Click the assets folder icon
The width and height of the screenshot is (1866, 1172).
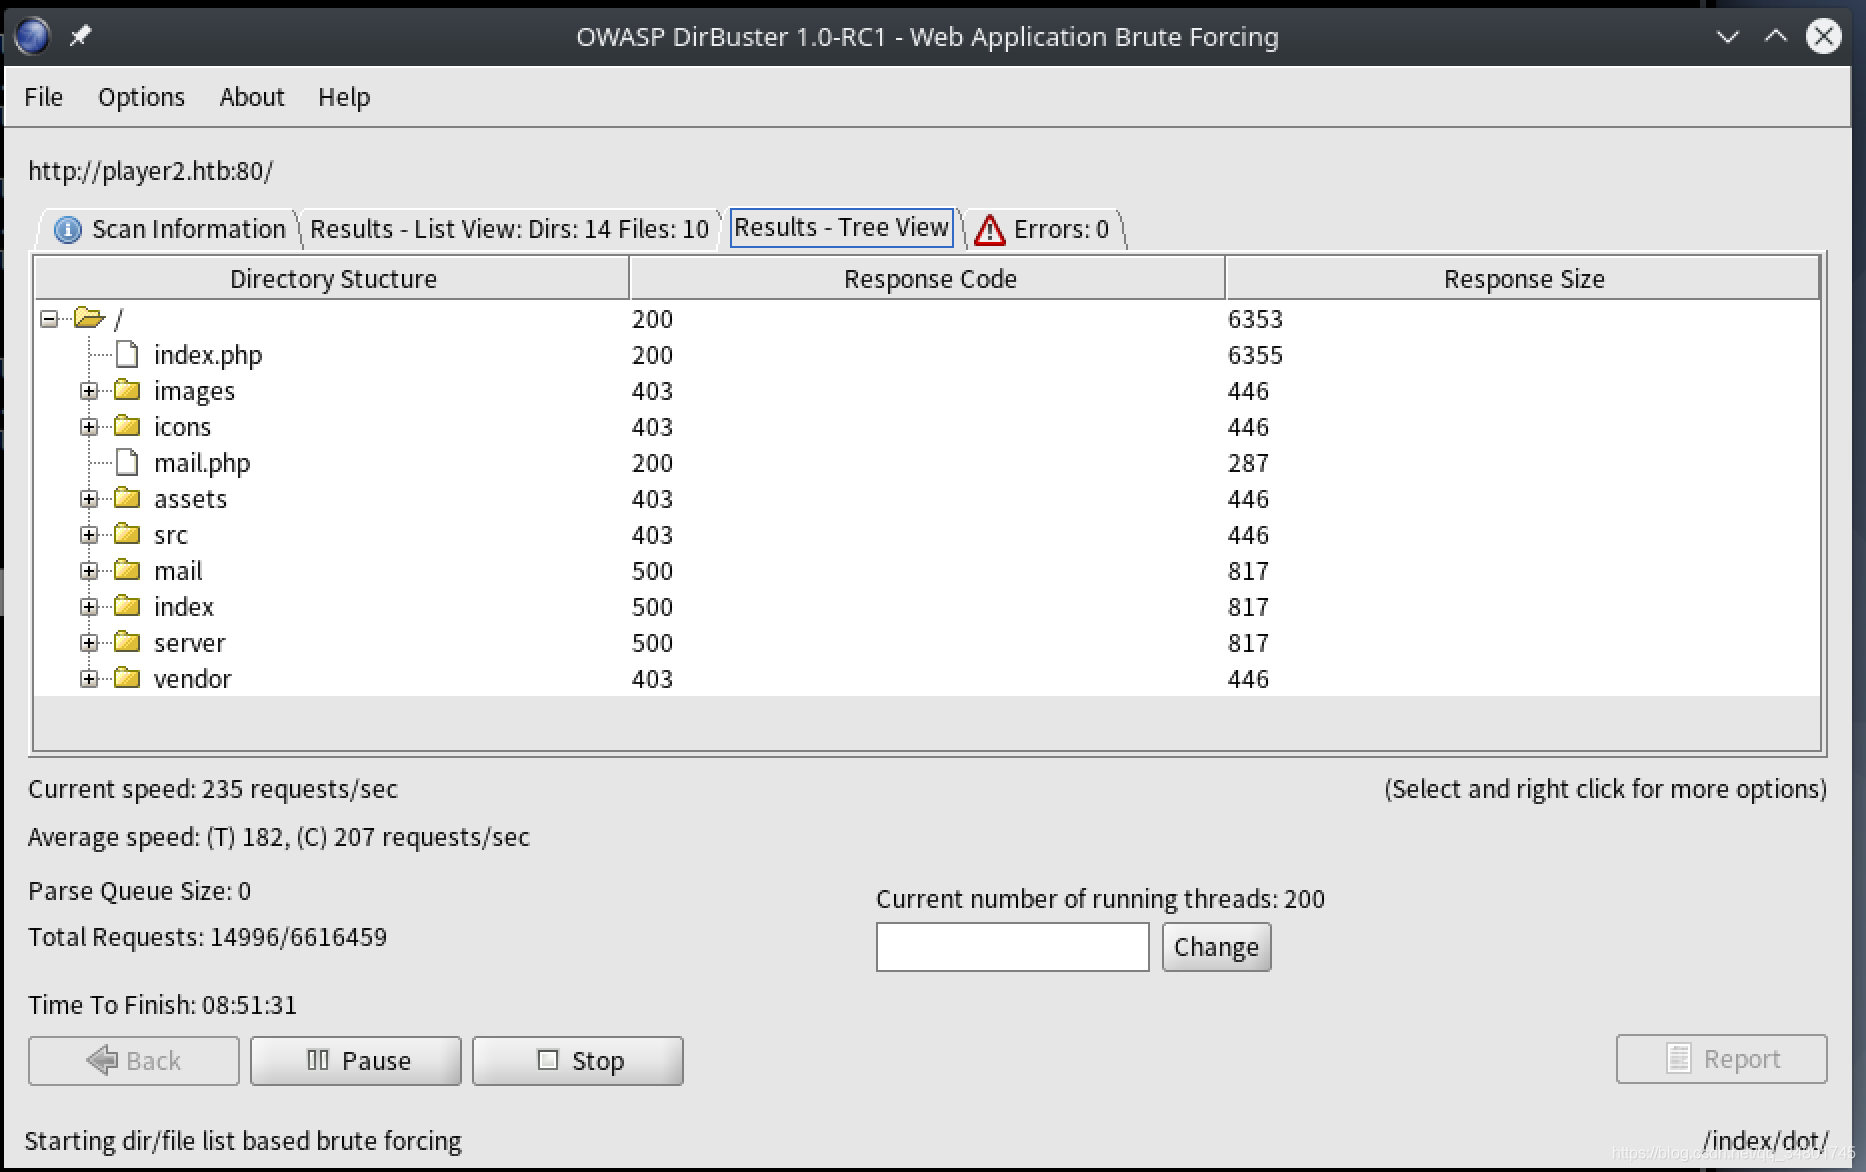127,498
